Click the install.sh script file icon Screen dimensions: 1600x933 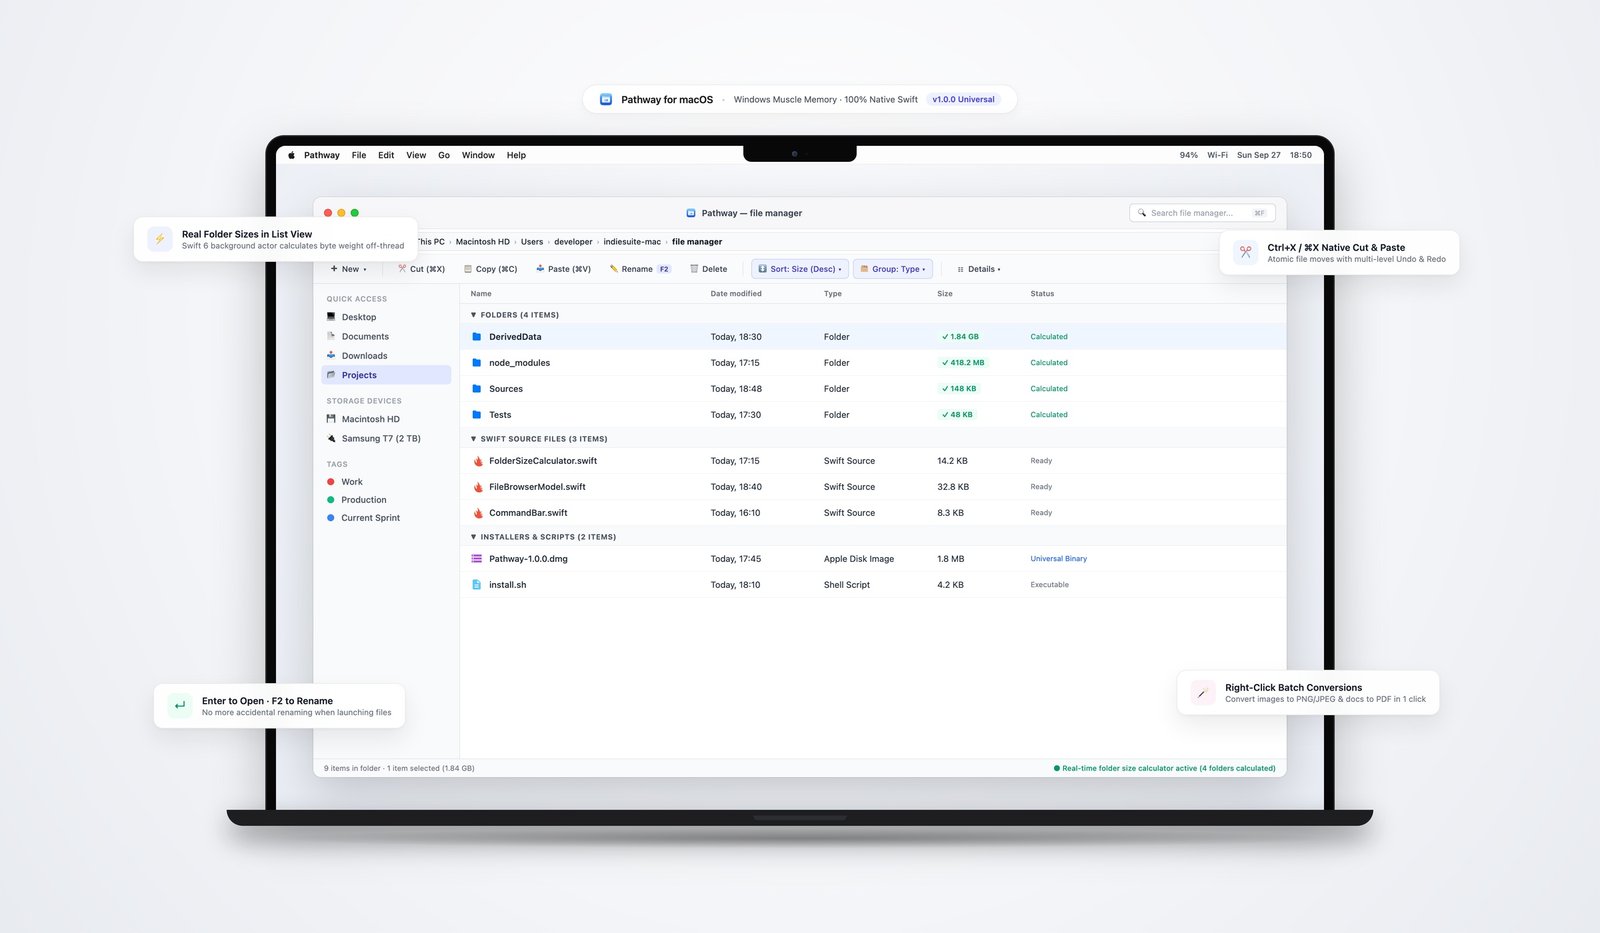pyautogui.click(x=477, y=585)
